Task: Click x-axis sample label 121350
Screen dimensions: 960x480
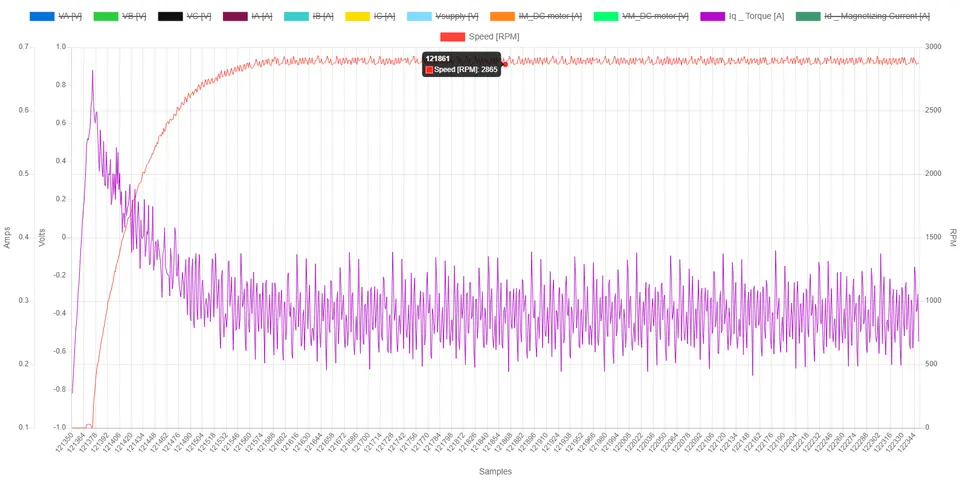Action: [x=63, y=443]
